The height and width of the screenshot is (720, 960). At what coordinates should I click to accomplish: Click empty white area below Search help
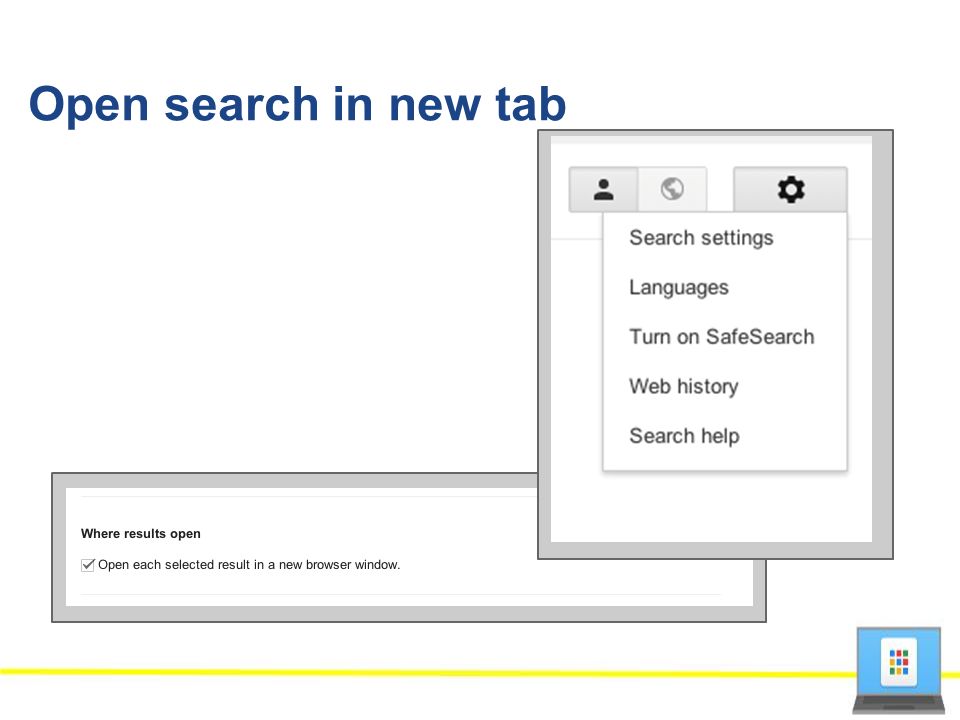710,507
